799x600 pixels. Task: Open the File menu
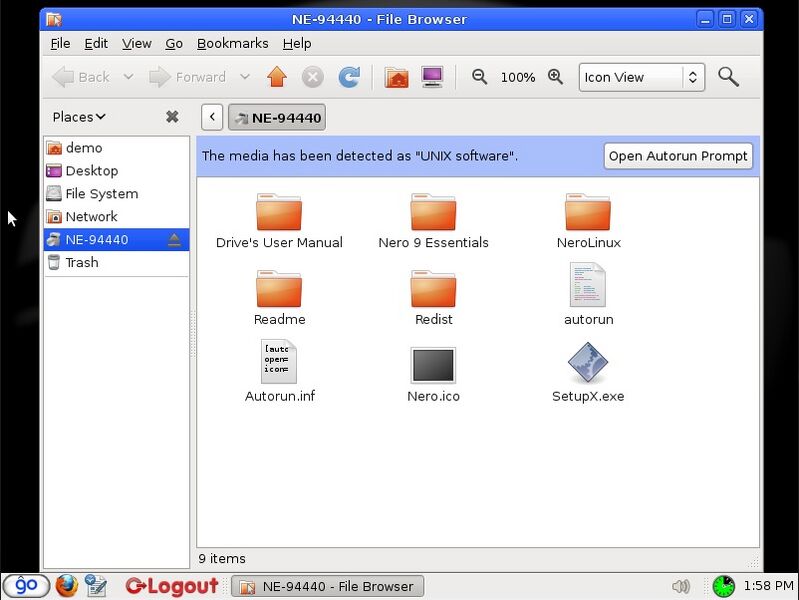pos(60,44)
